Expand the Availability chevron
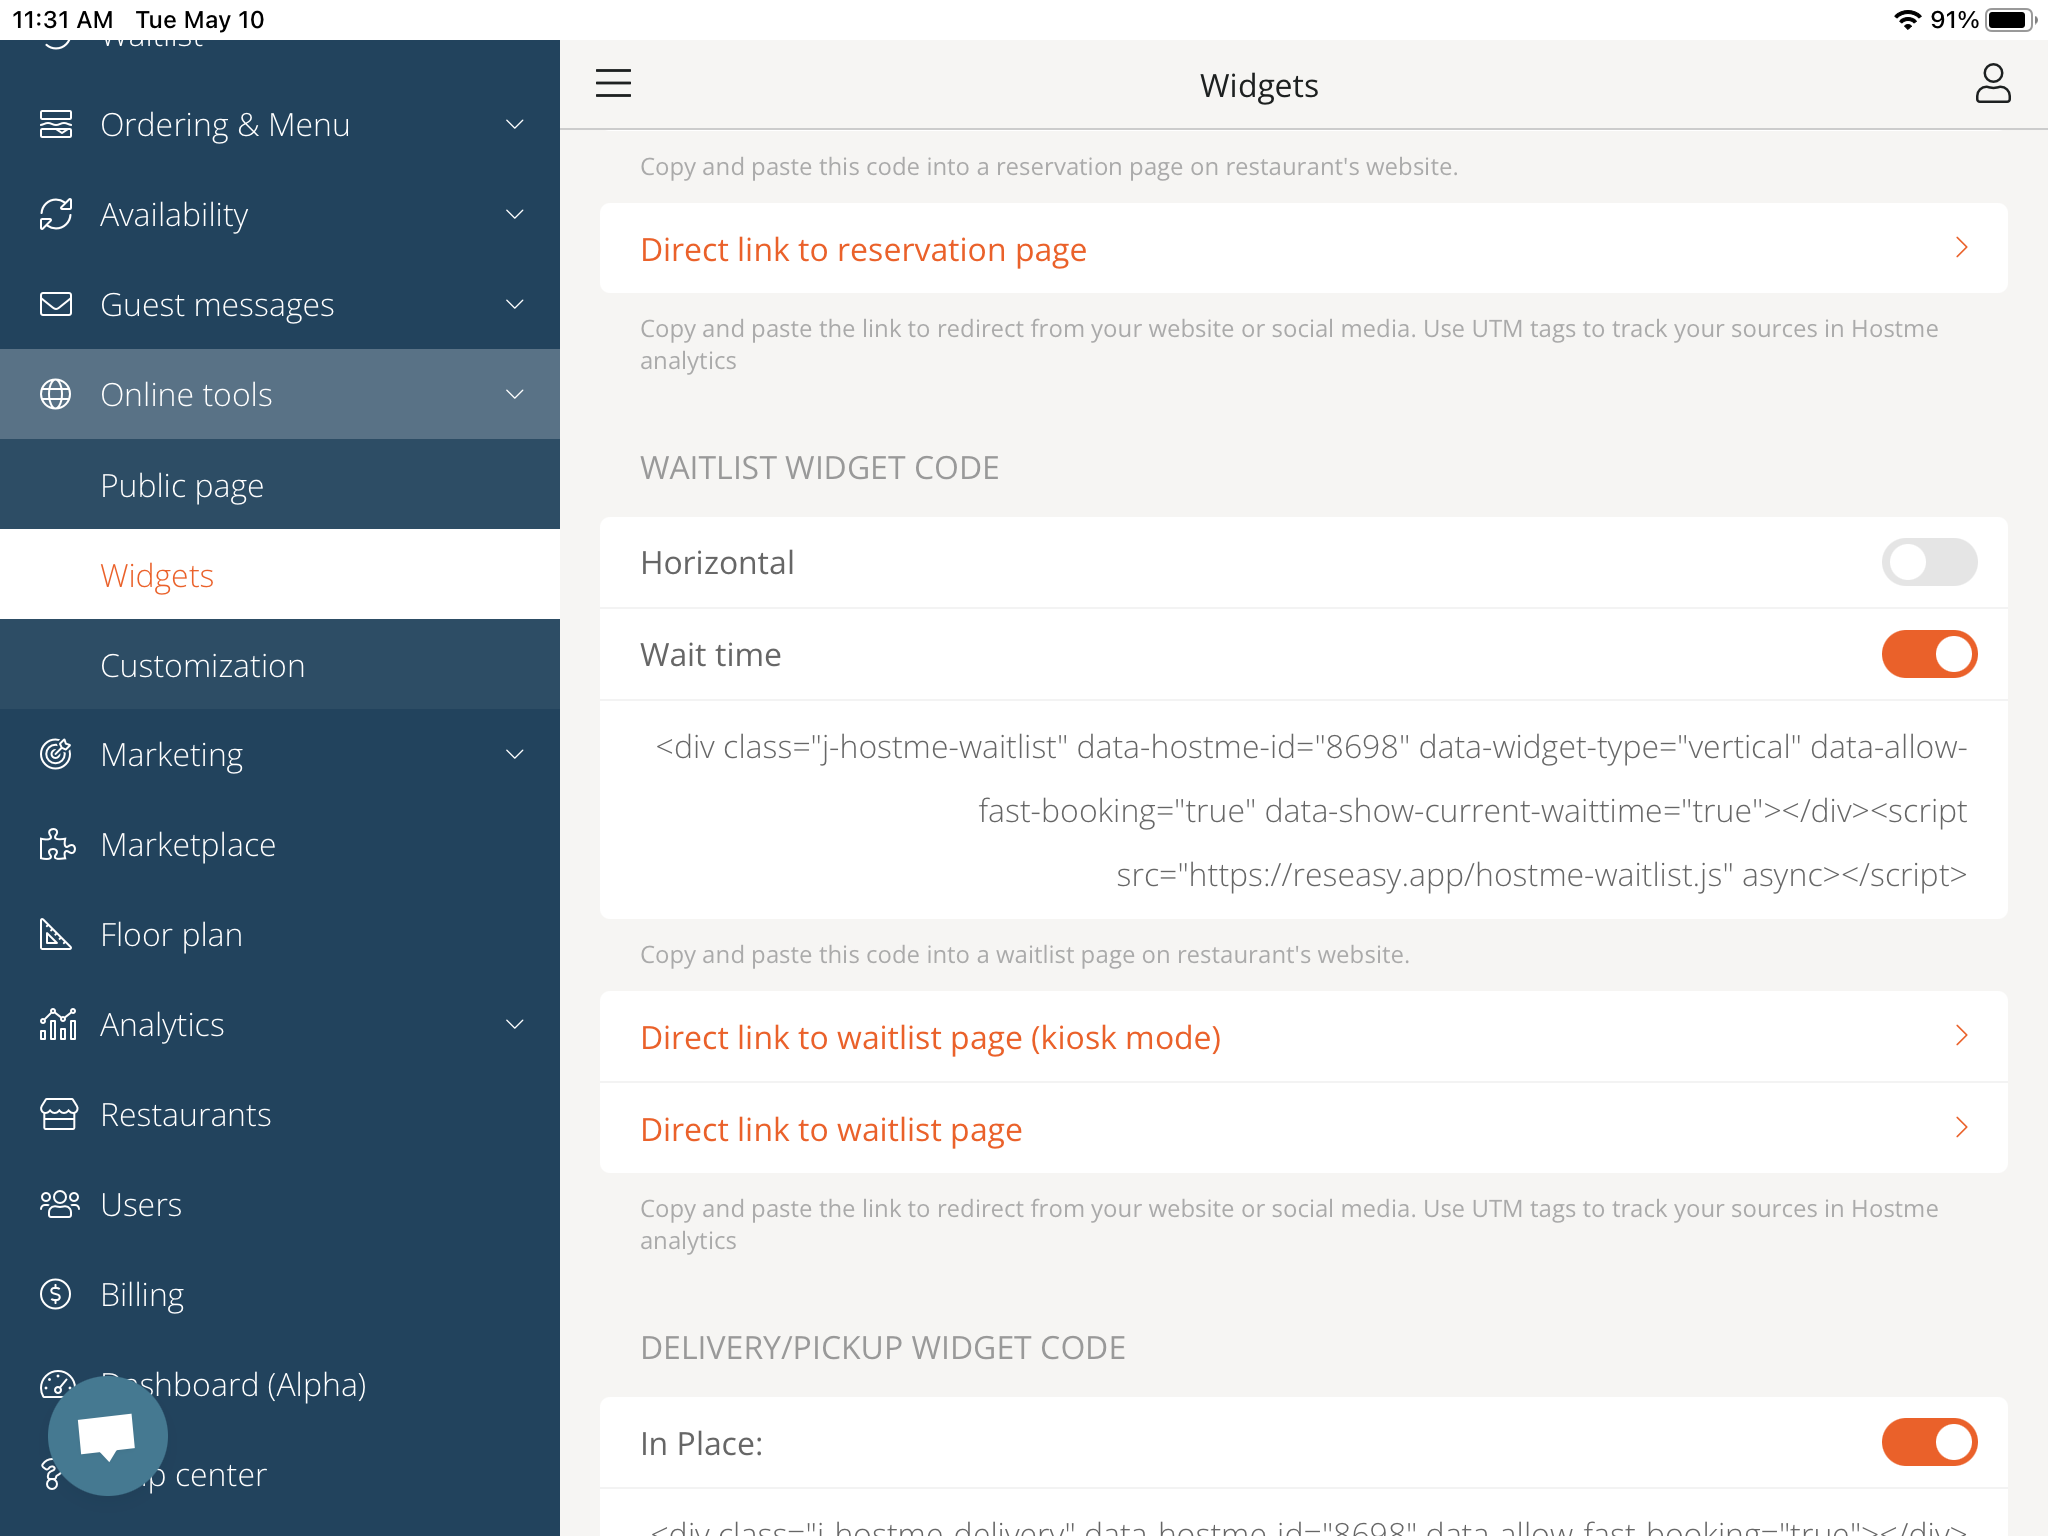The image size is (2048, 1536). [514, 215]
